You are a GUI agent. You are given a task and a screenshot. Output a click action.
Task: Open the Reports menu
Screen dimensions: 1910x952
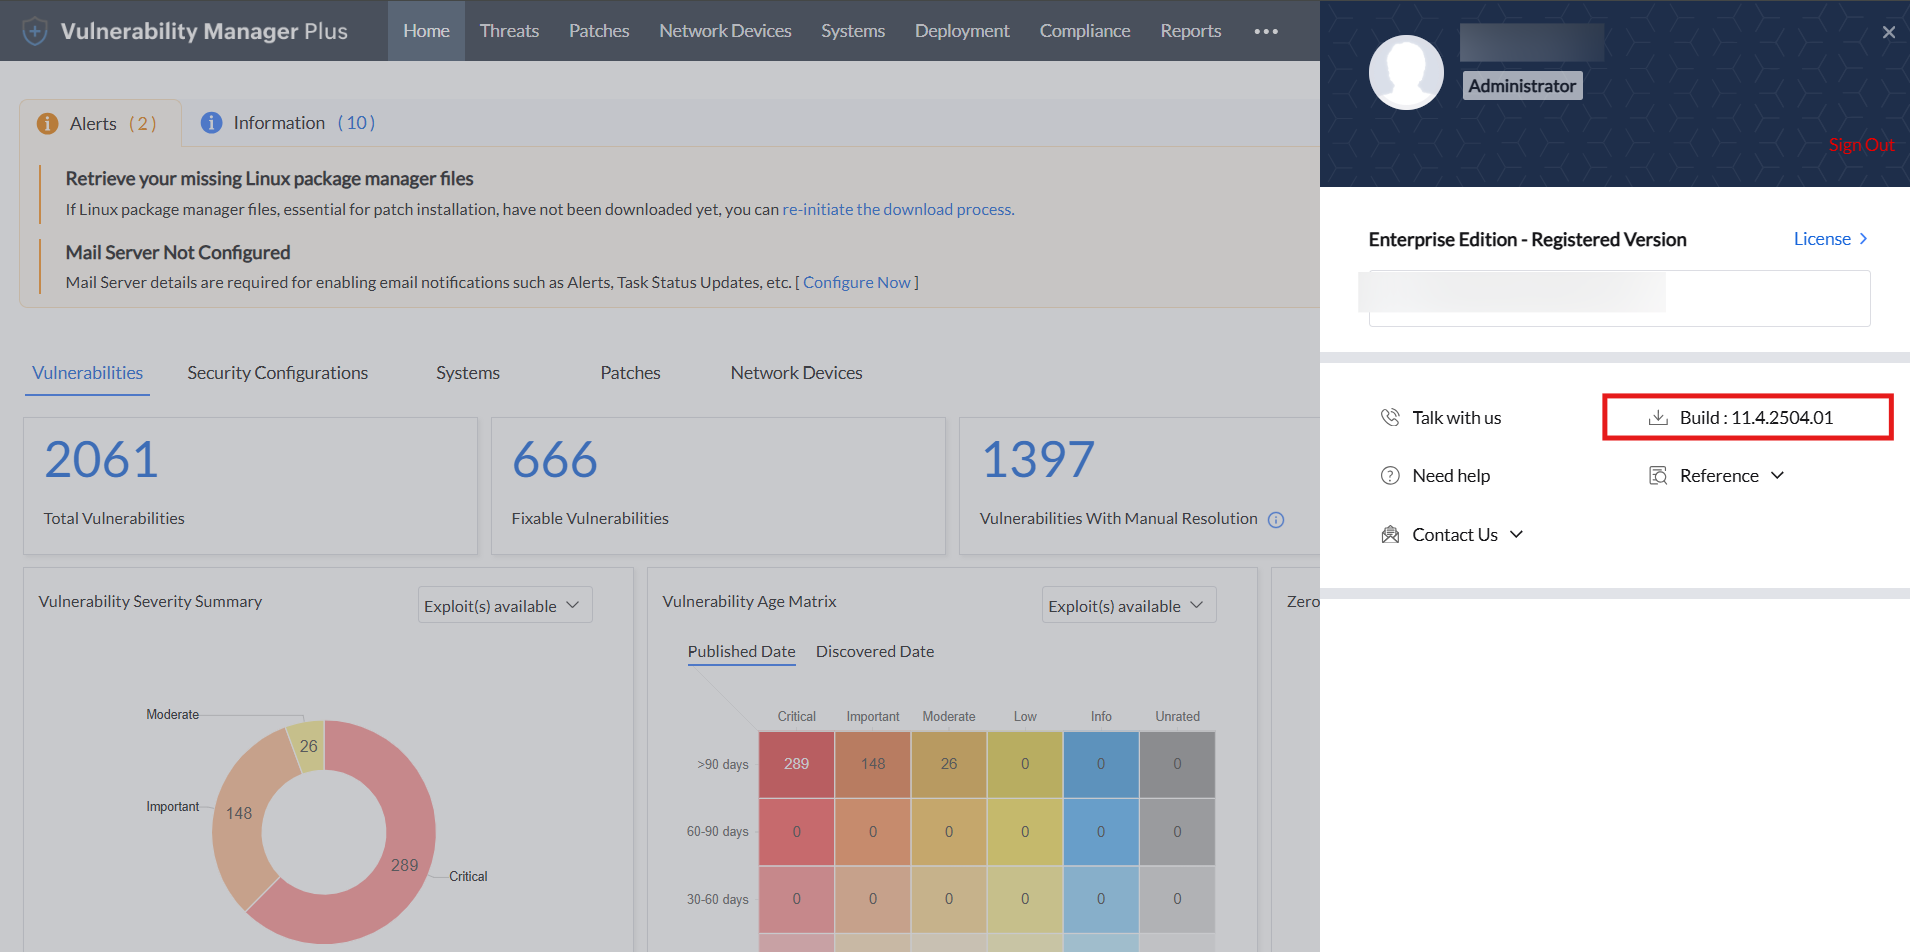(1191, 31)
